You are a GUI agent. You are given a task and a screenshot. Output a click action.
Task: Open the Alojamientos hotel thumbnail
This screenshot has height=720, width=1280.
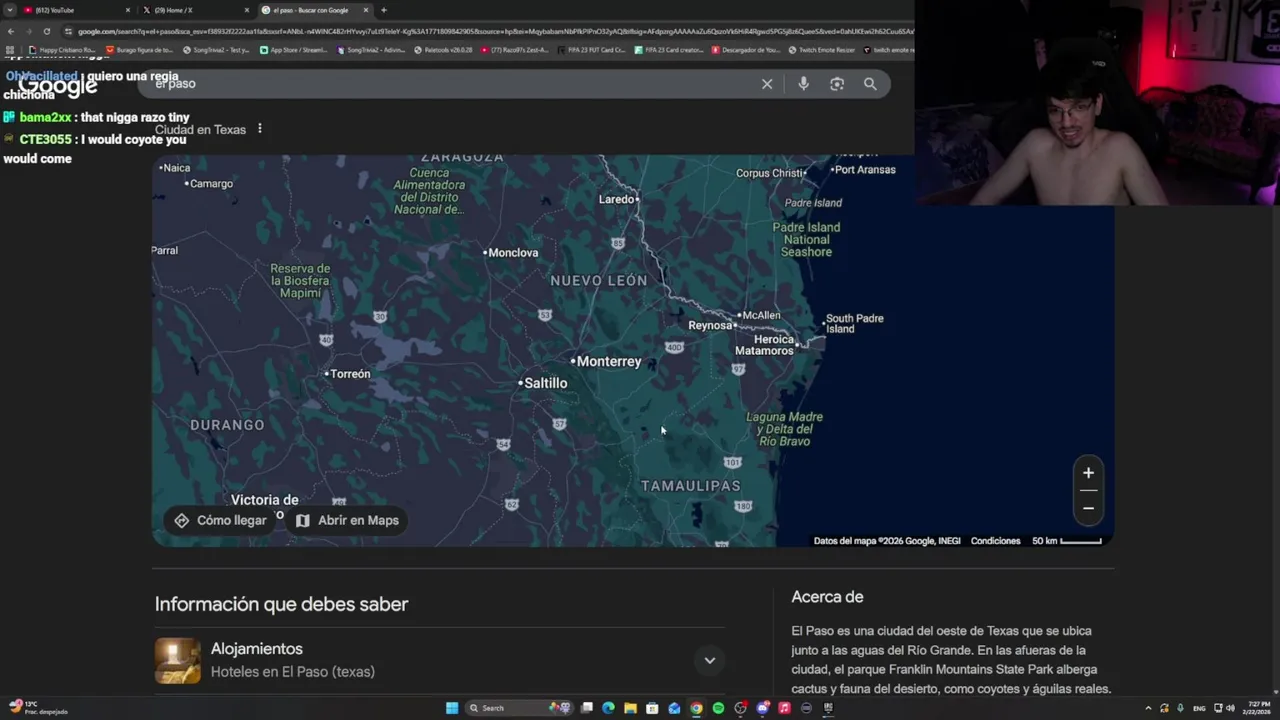coord(177,661)
